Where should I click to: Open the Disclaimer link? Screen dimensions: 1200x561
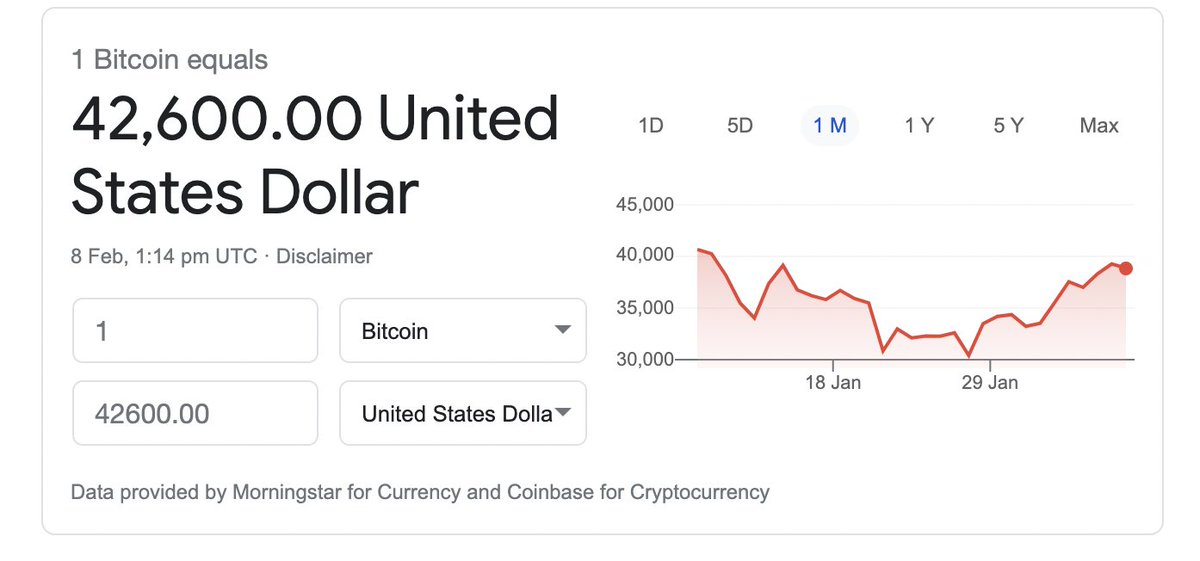tap(324, 256)
